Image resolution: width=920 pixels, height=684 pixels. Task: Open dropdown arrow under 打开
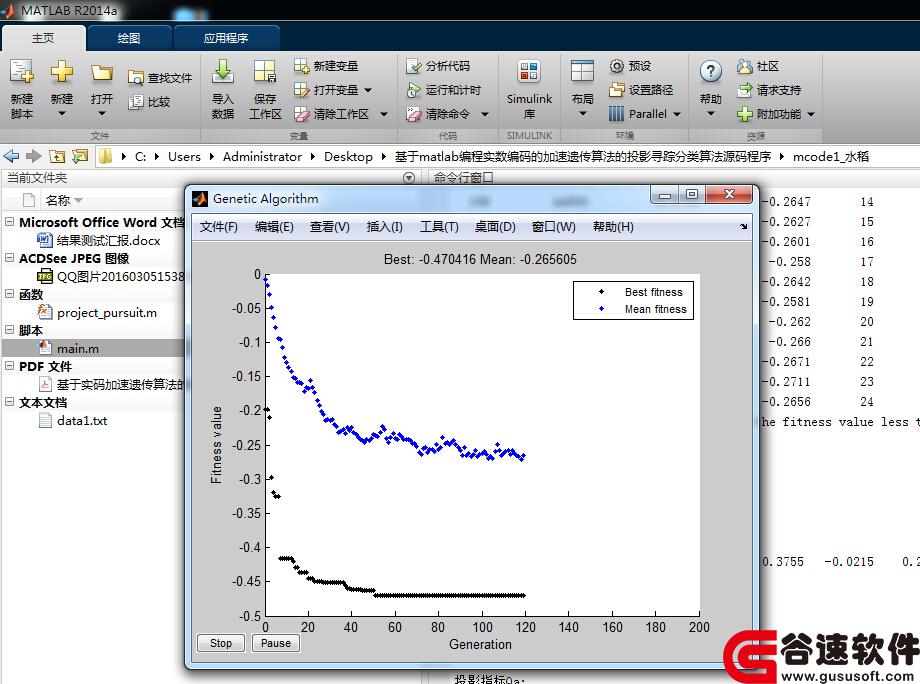pos(102,114)
